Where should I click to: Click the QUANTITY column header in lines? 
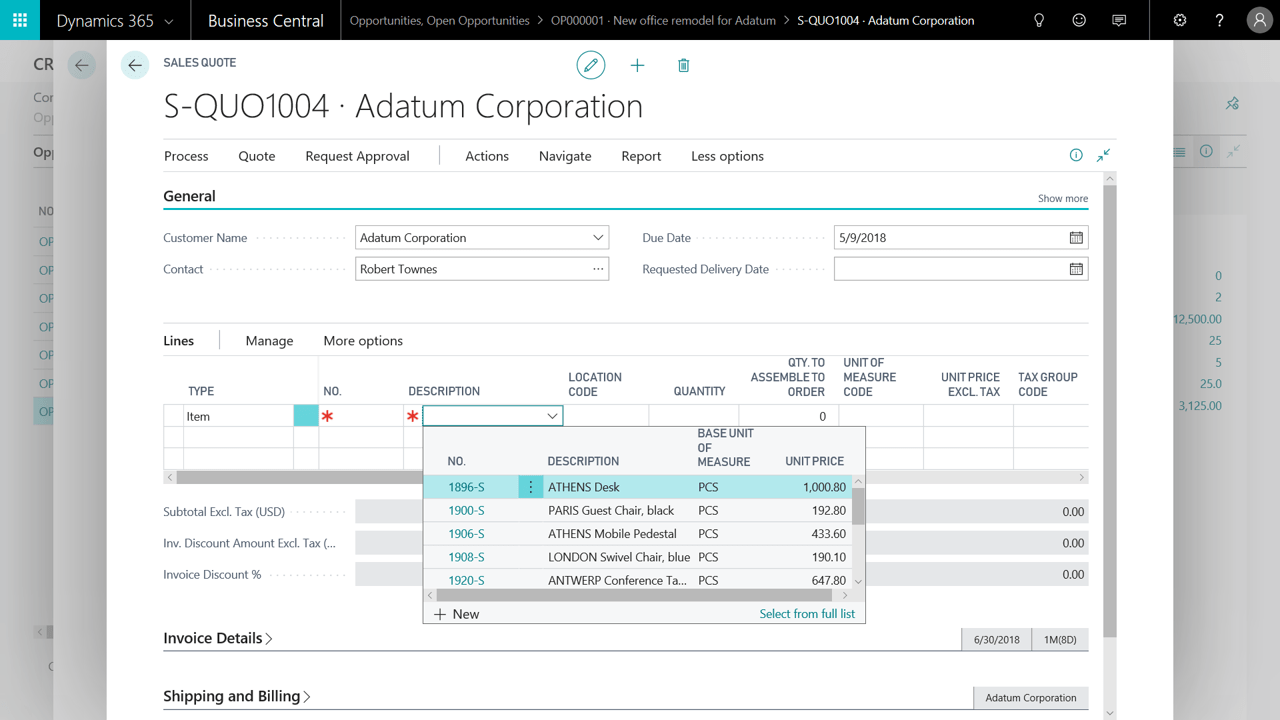click(699, 391)
